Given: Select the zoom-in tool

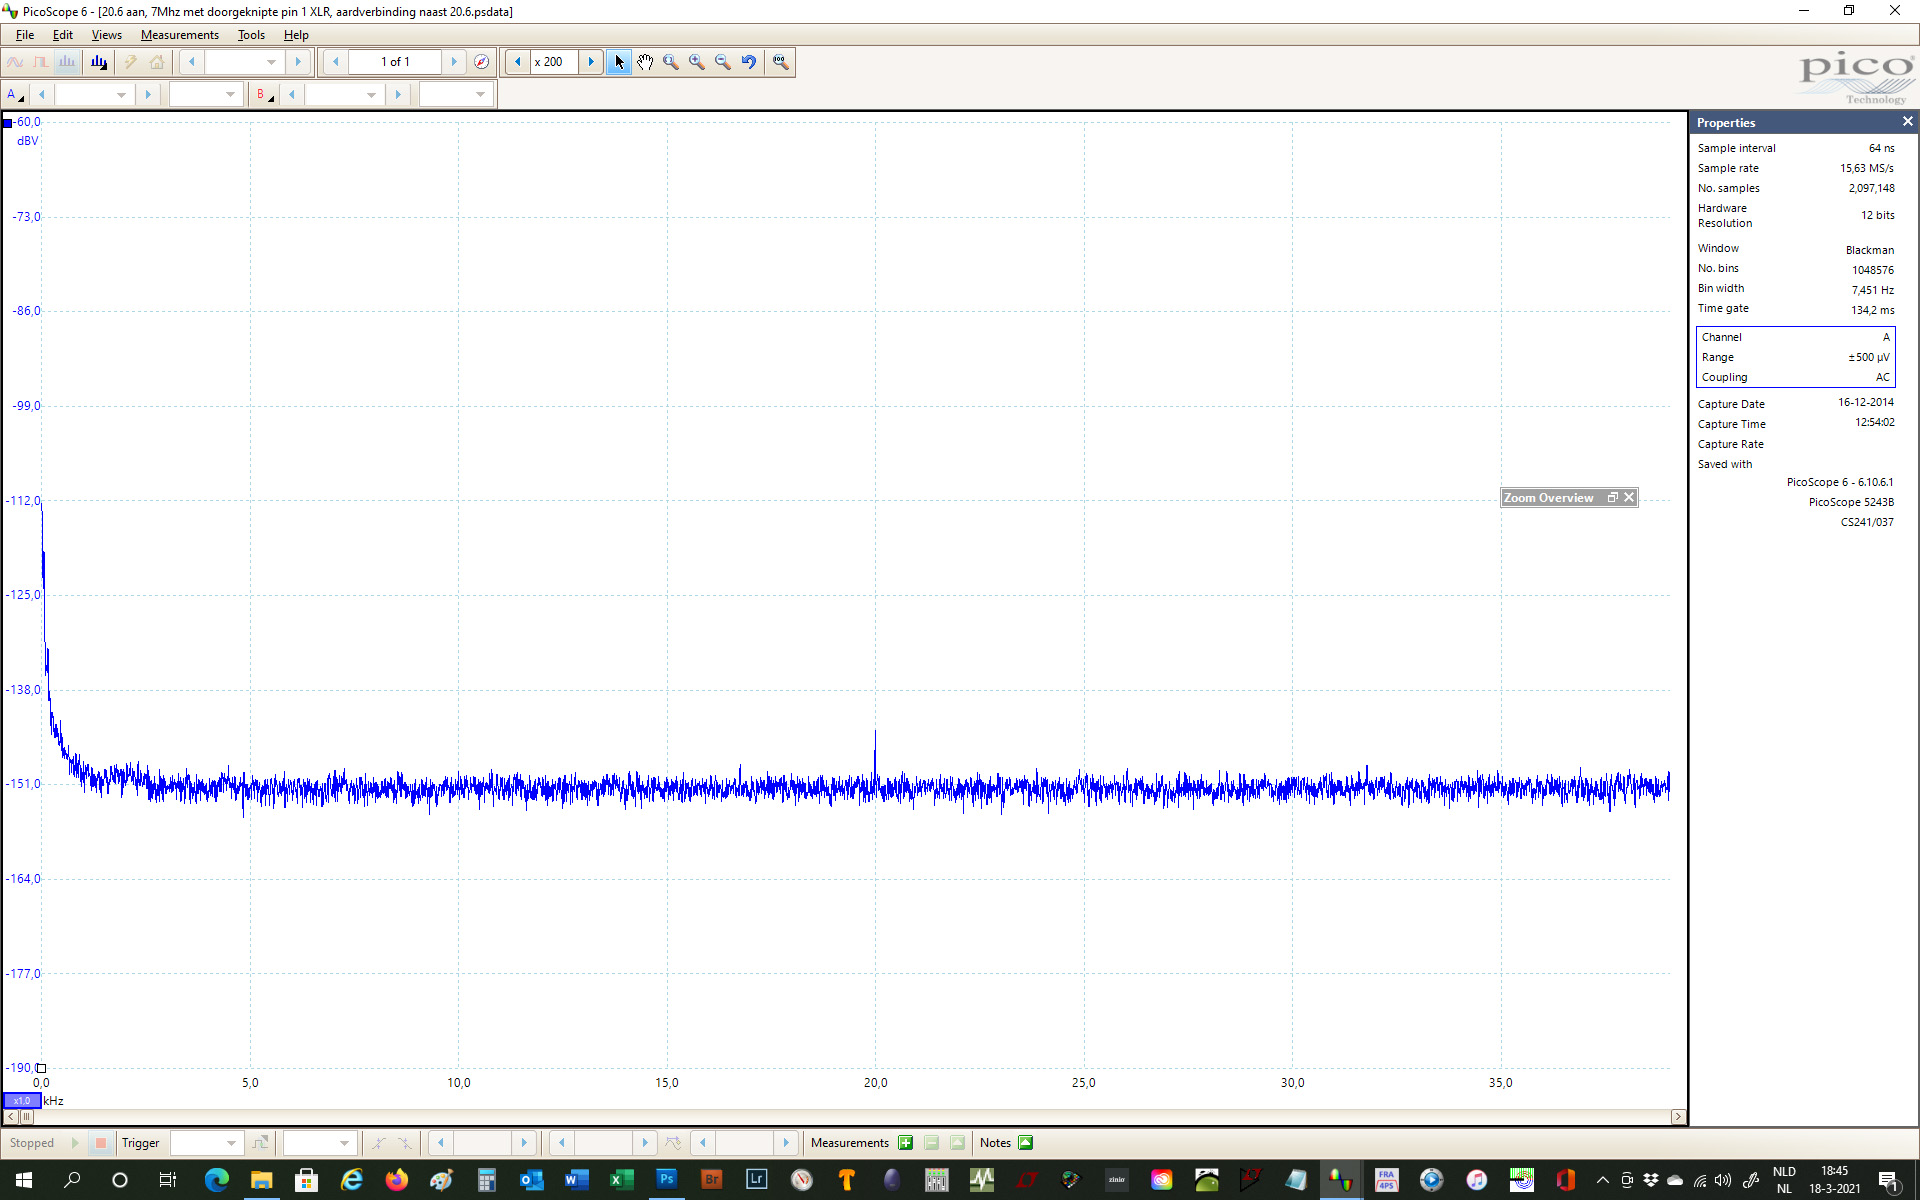Looking at the screenshot, I should tap(697, 62).
